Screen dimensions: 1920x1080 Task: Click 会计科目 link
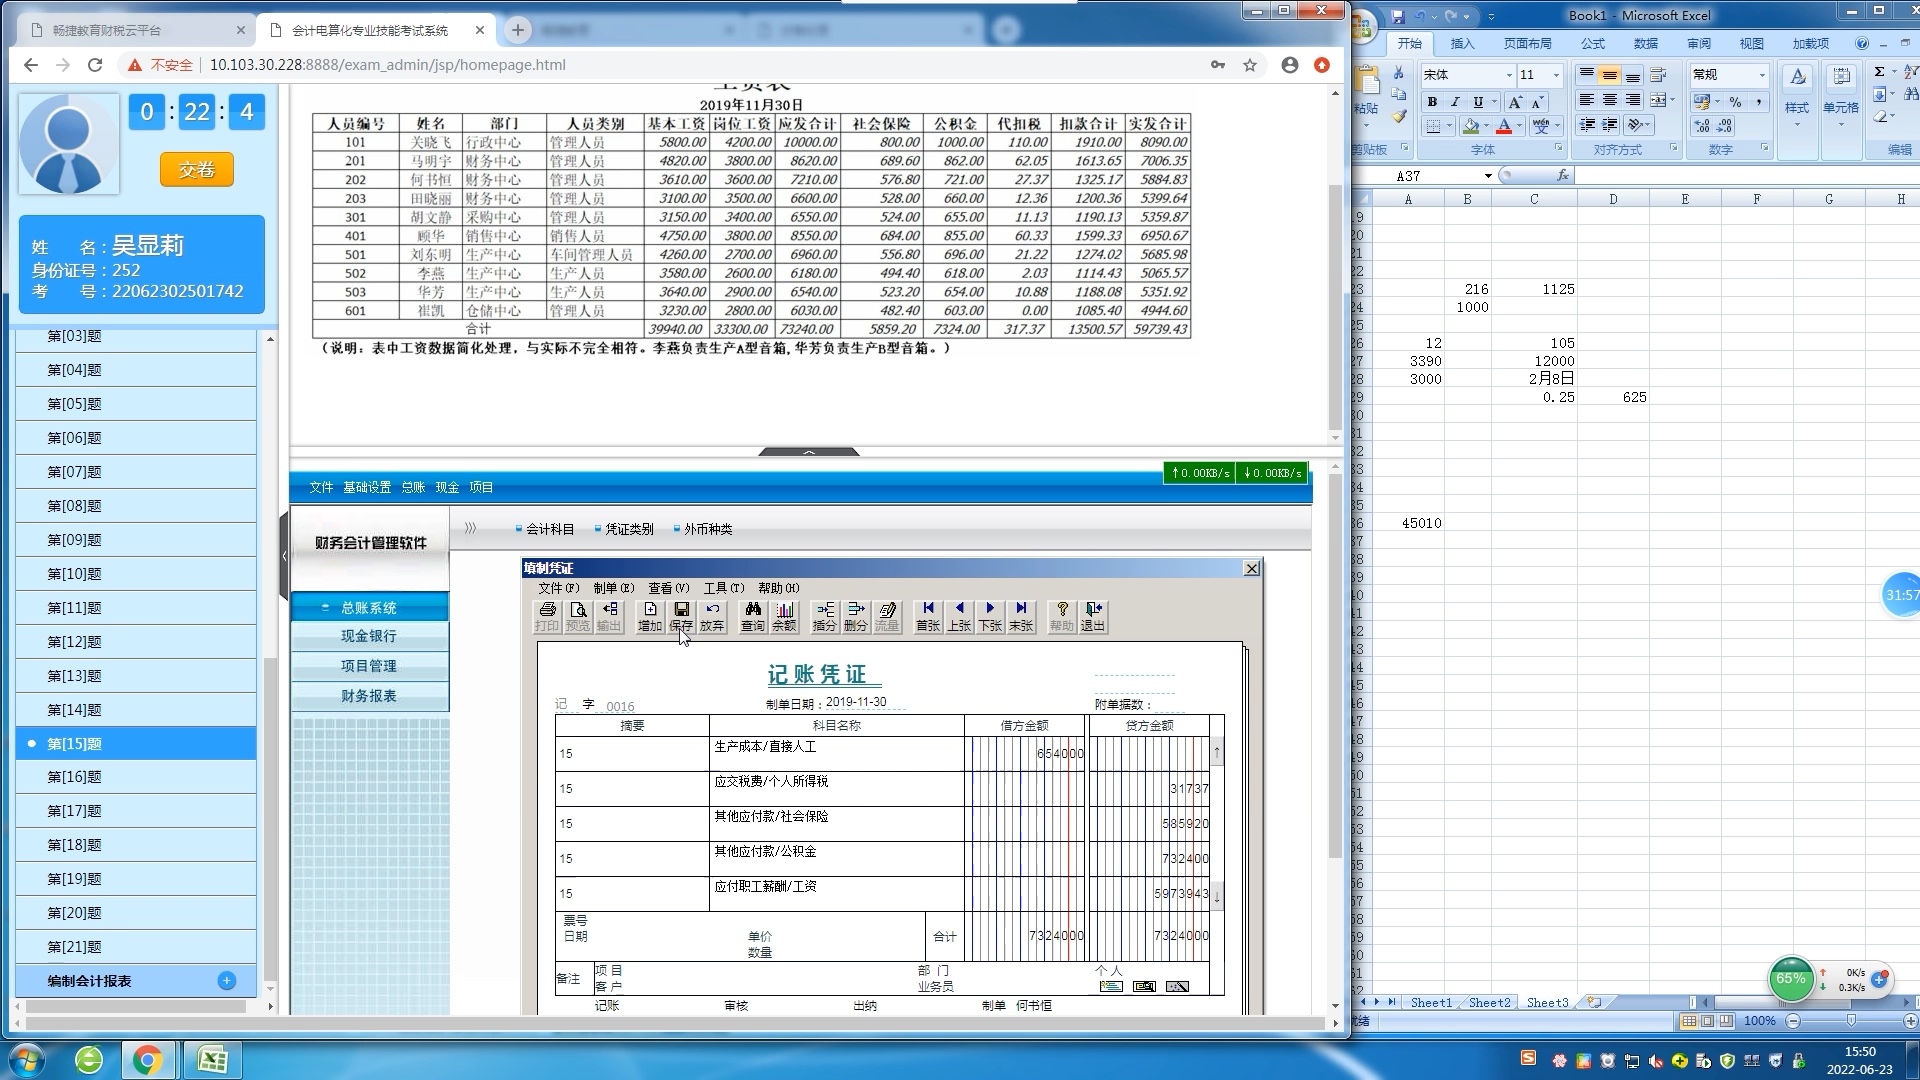(550, 529)
